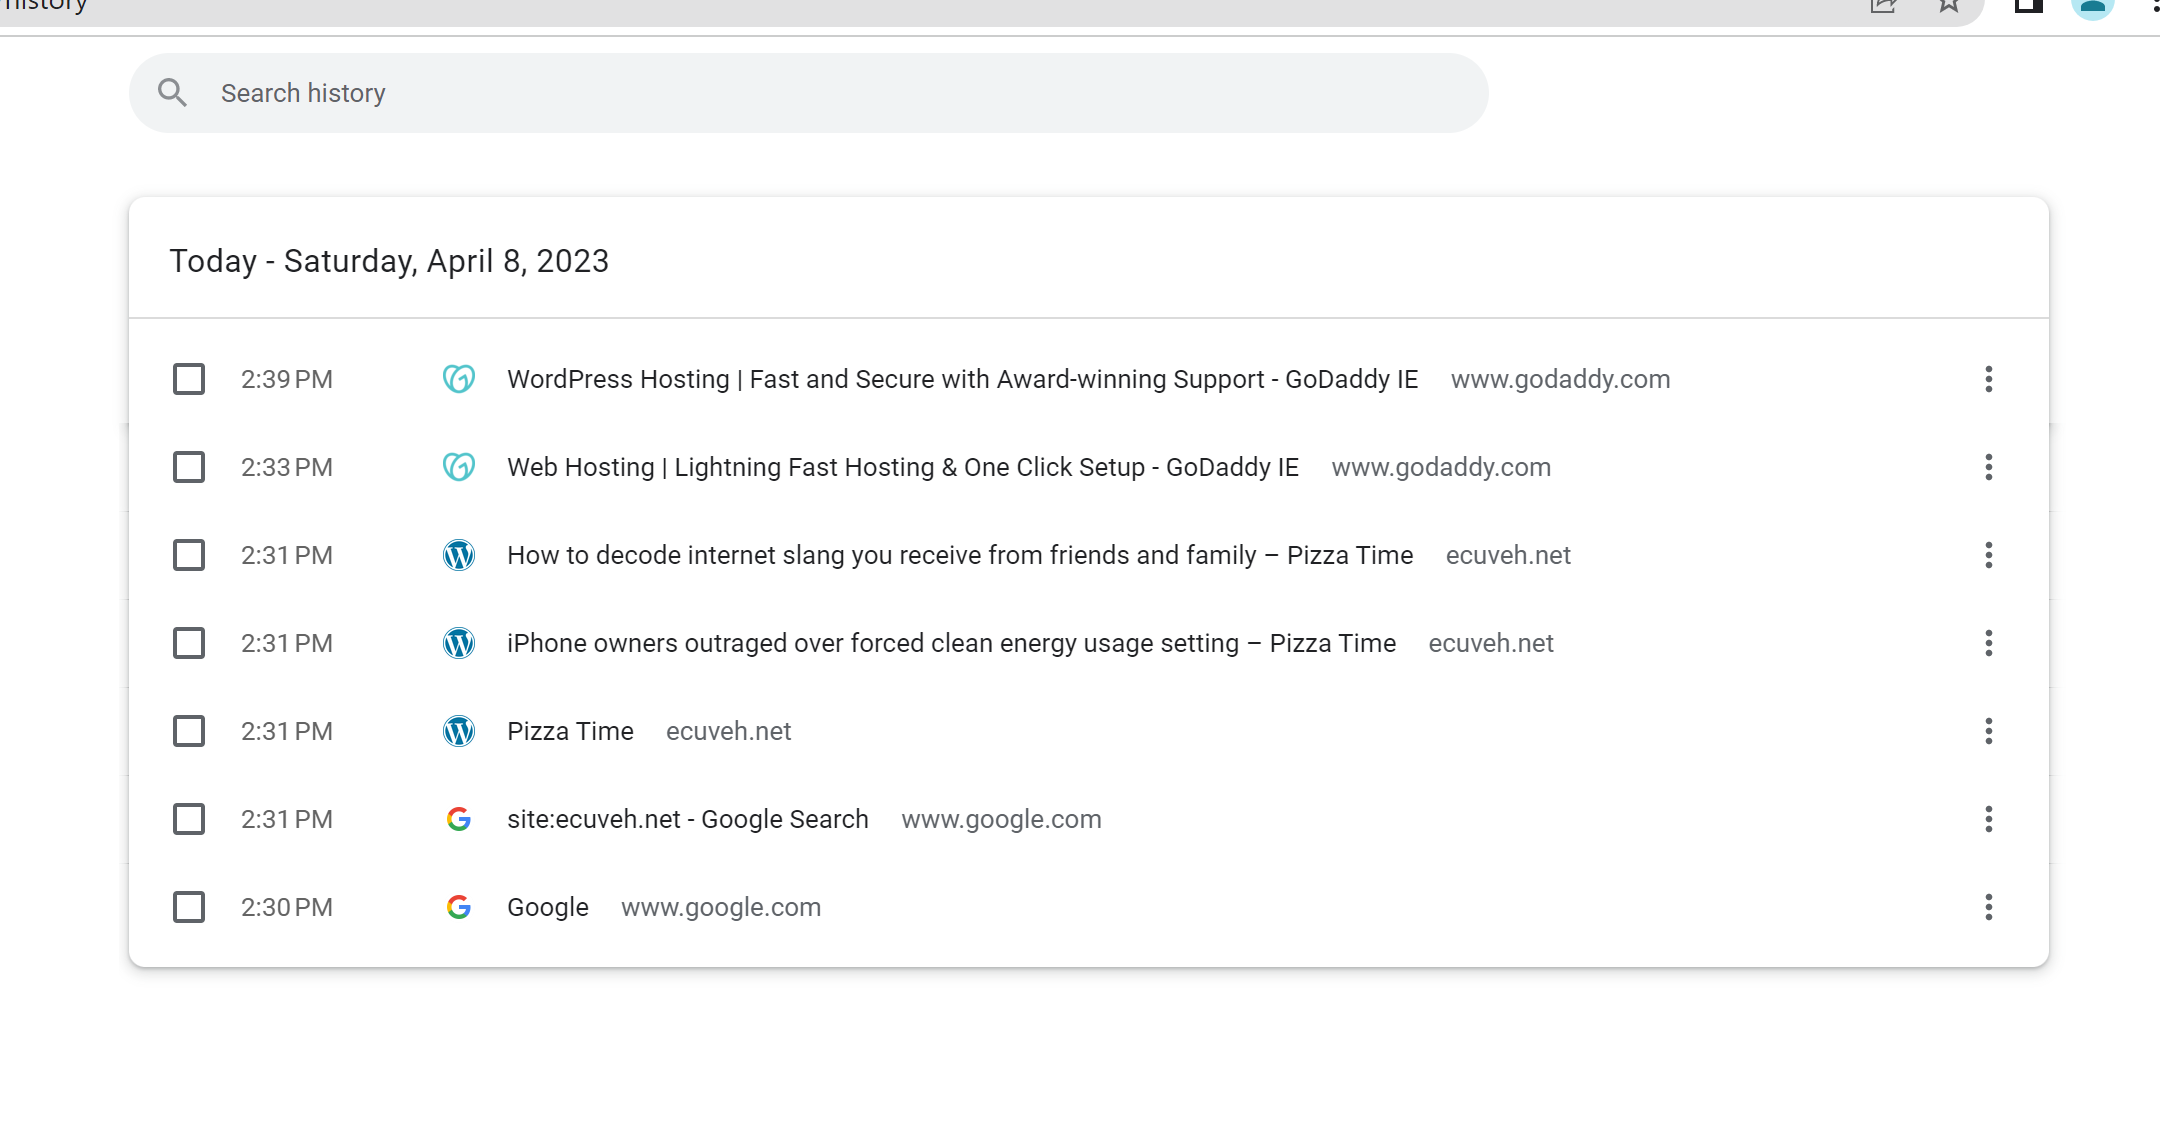Click GoDaddy favicon for Web Hosting entry

click(459, 467)
